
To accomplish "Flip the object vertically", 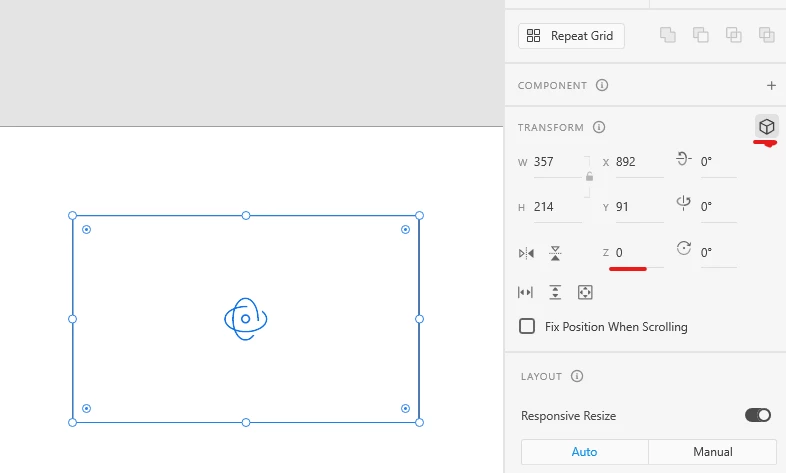I will click(x=555, y=253).
